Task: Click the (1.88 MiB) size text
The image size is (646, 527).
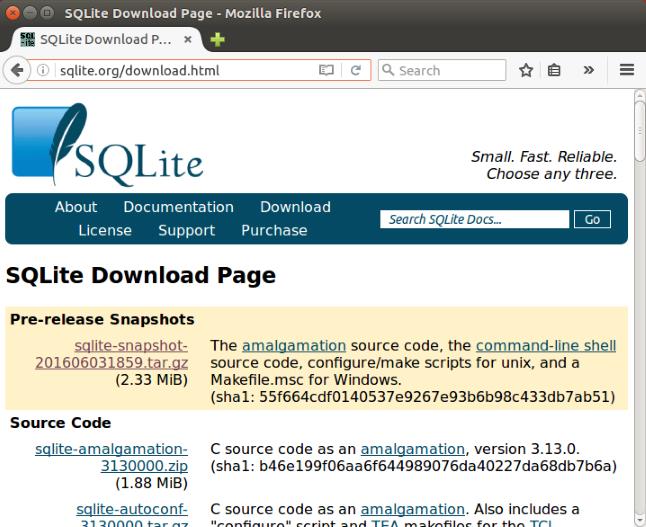Action: (x=152, y=483)
